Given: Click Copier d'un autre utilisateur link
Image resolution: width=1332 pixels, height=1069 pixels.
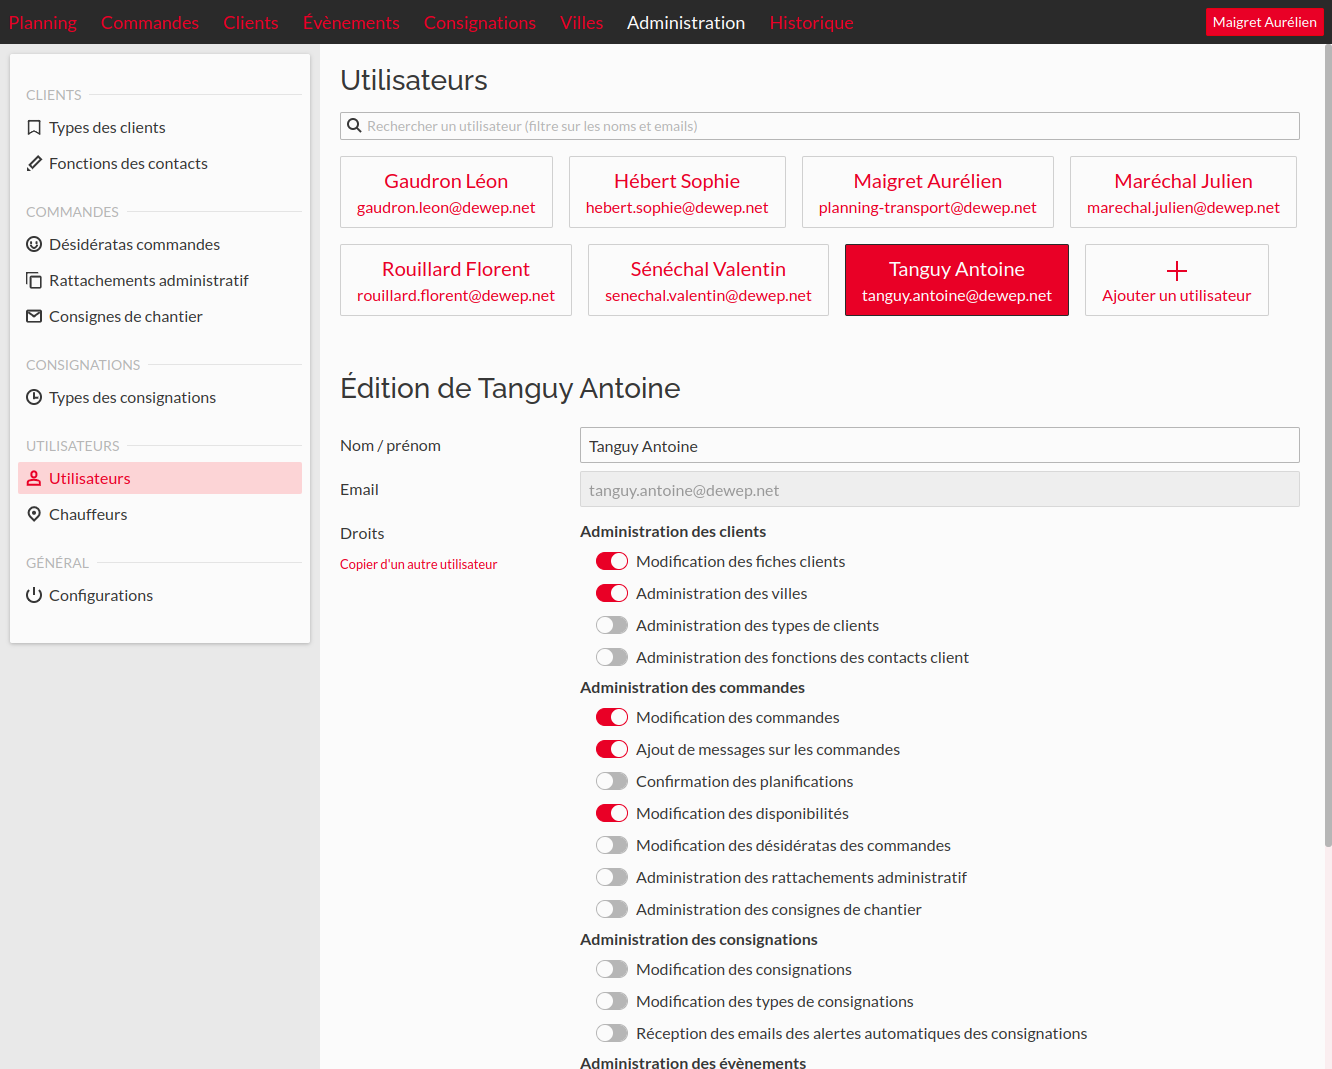Looking at the screenshot, I should (418, 564).
